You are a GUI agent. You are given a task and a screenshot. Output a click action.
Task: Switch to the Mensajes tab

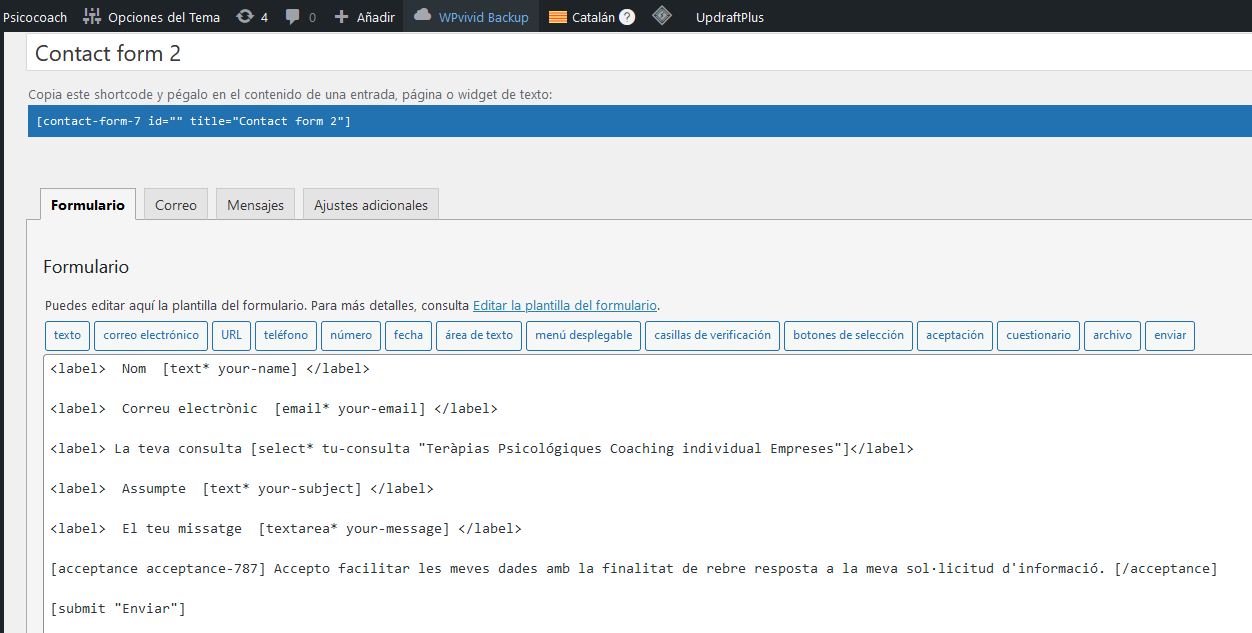[x=255, y=205]
